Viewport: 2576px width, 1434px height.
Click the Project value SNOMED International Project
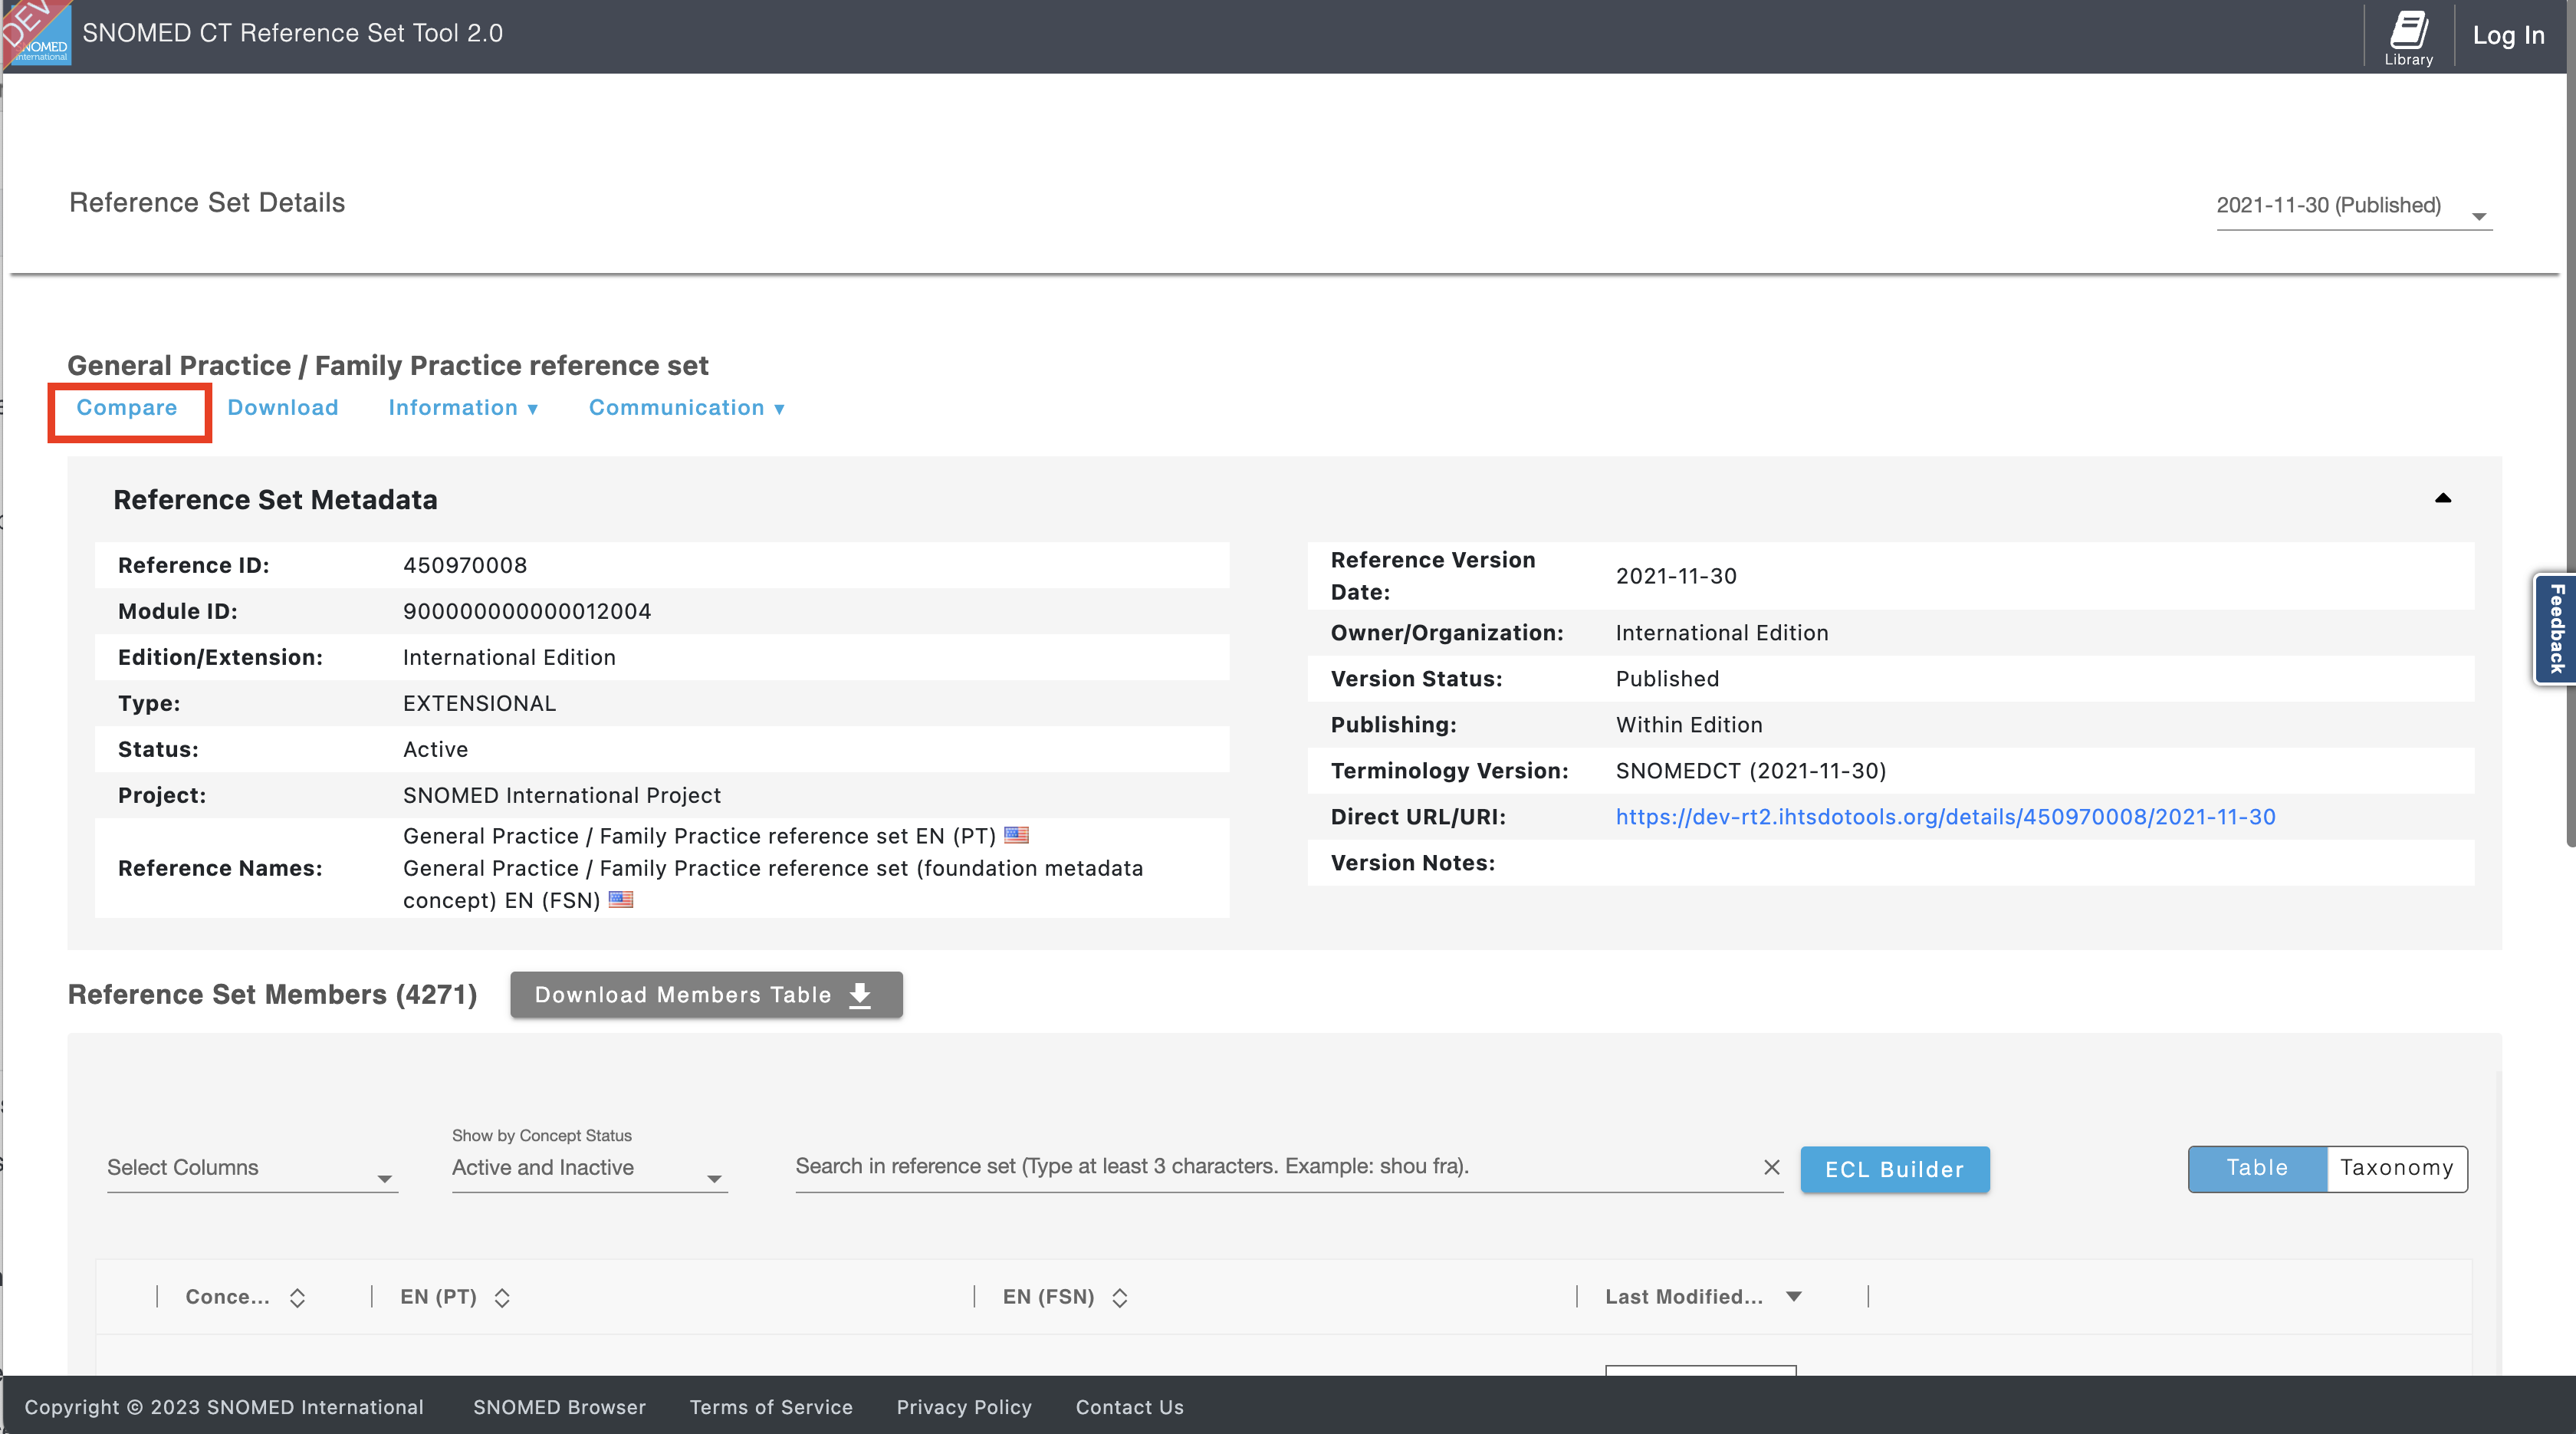tap(562, 796)
